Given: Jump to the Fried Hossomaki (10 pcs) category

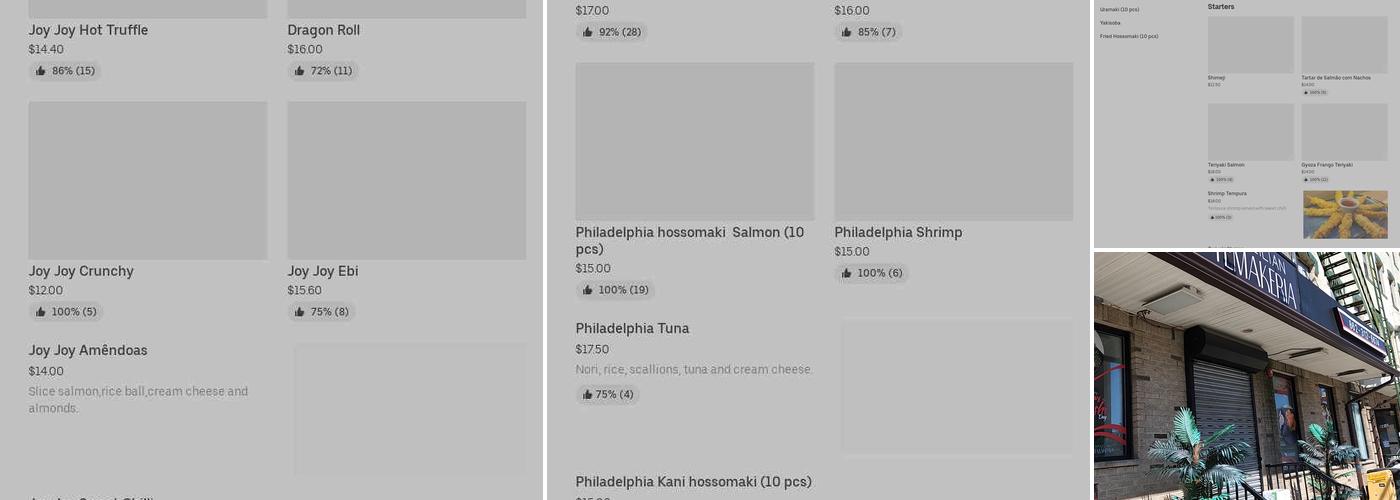Looking at the screenshot, I should (1129, 36).
